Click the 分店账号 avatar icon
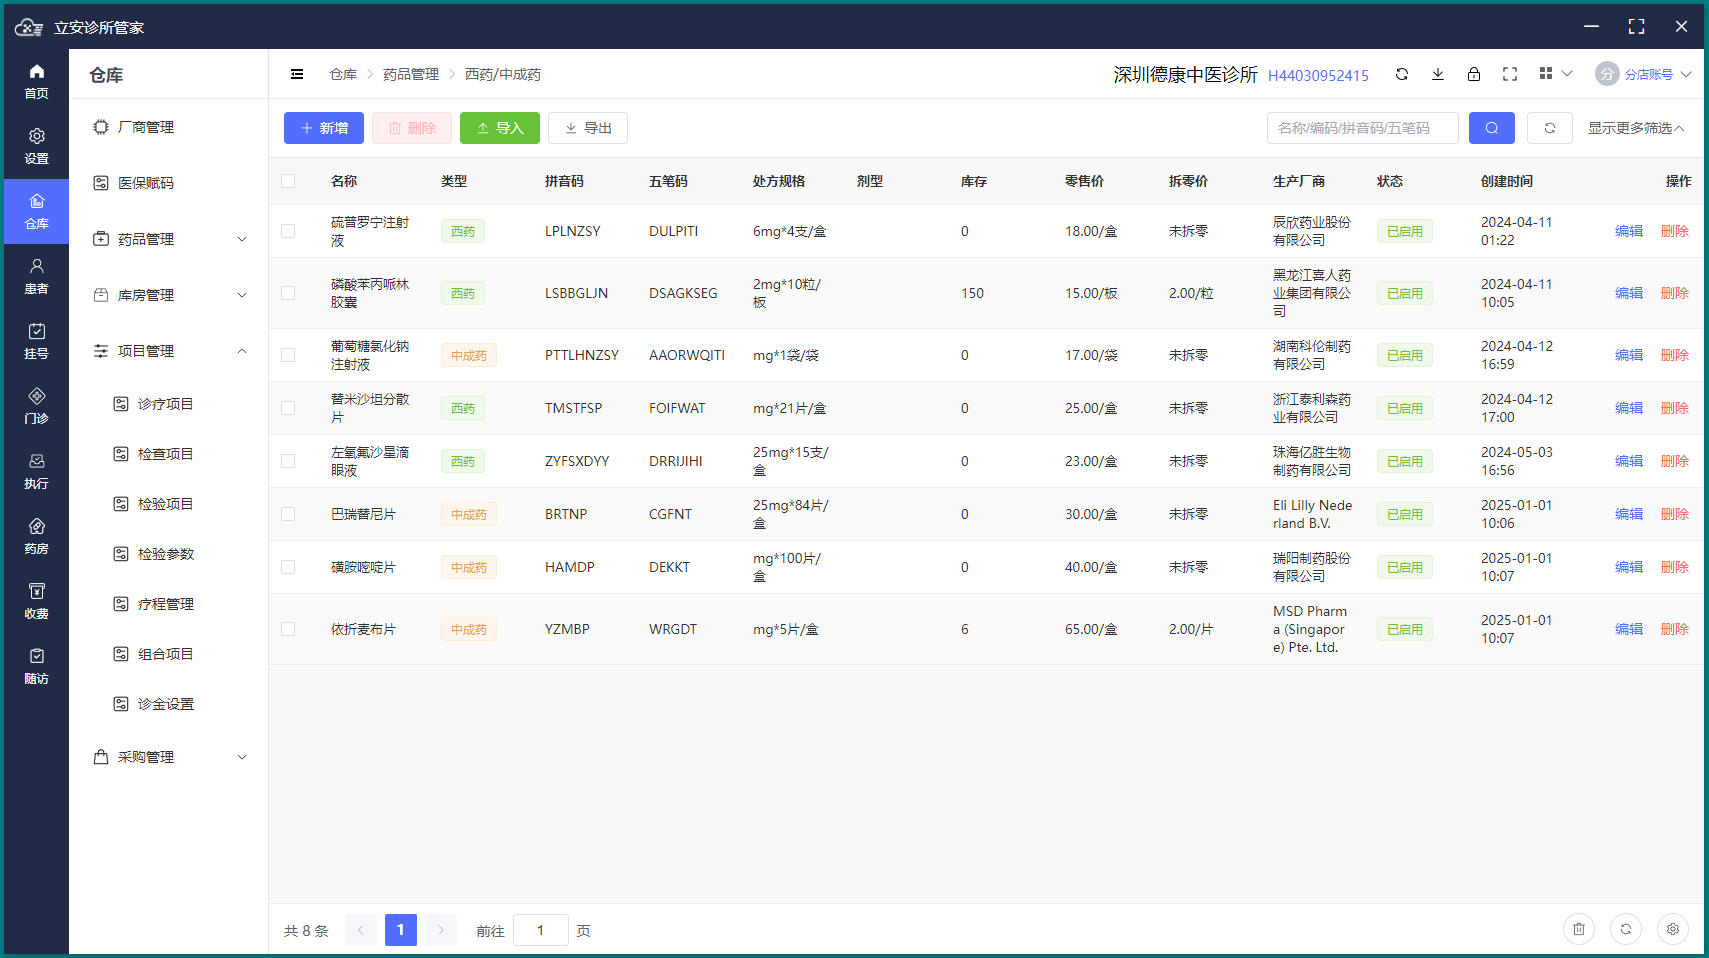This screenshot has width=1709, height=958. pyautogui.click(x=1607, y=74)
